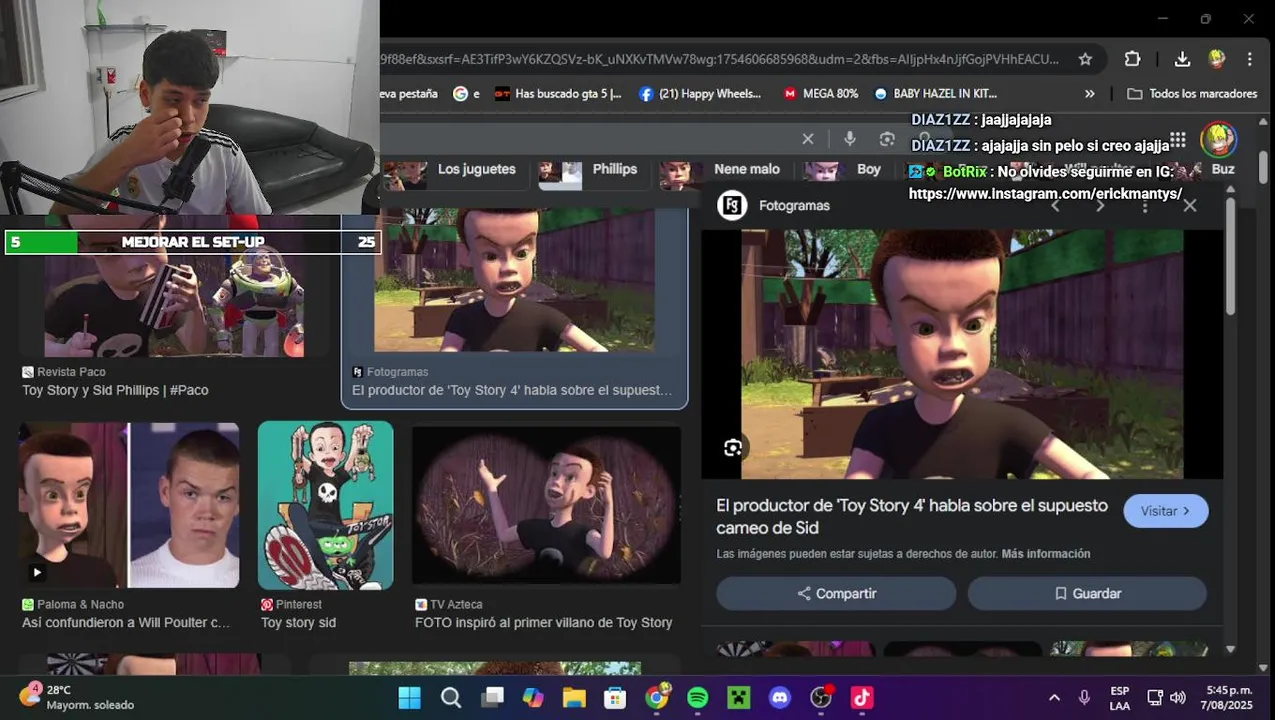1275x720 pixels.
Task: Open the TV Azteca Sid thumbnail
Action: pyautogui.click(x=546, y=505)
